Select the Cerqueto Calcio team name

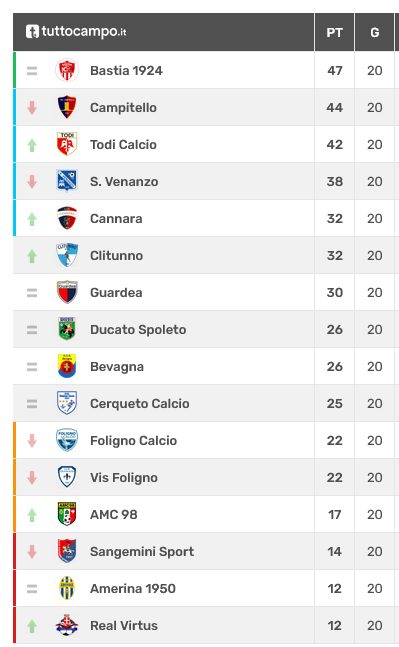(x=139, y=403)
